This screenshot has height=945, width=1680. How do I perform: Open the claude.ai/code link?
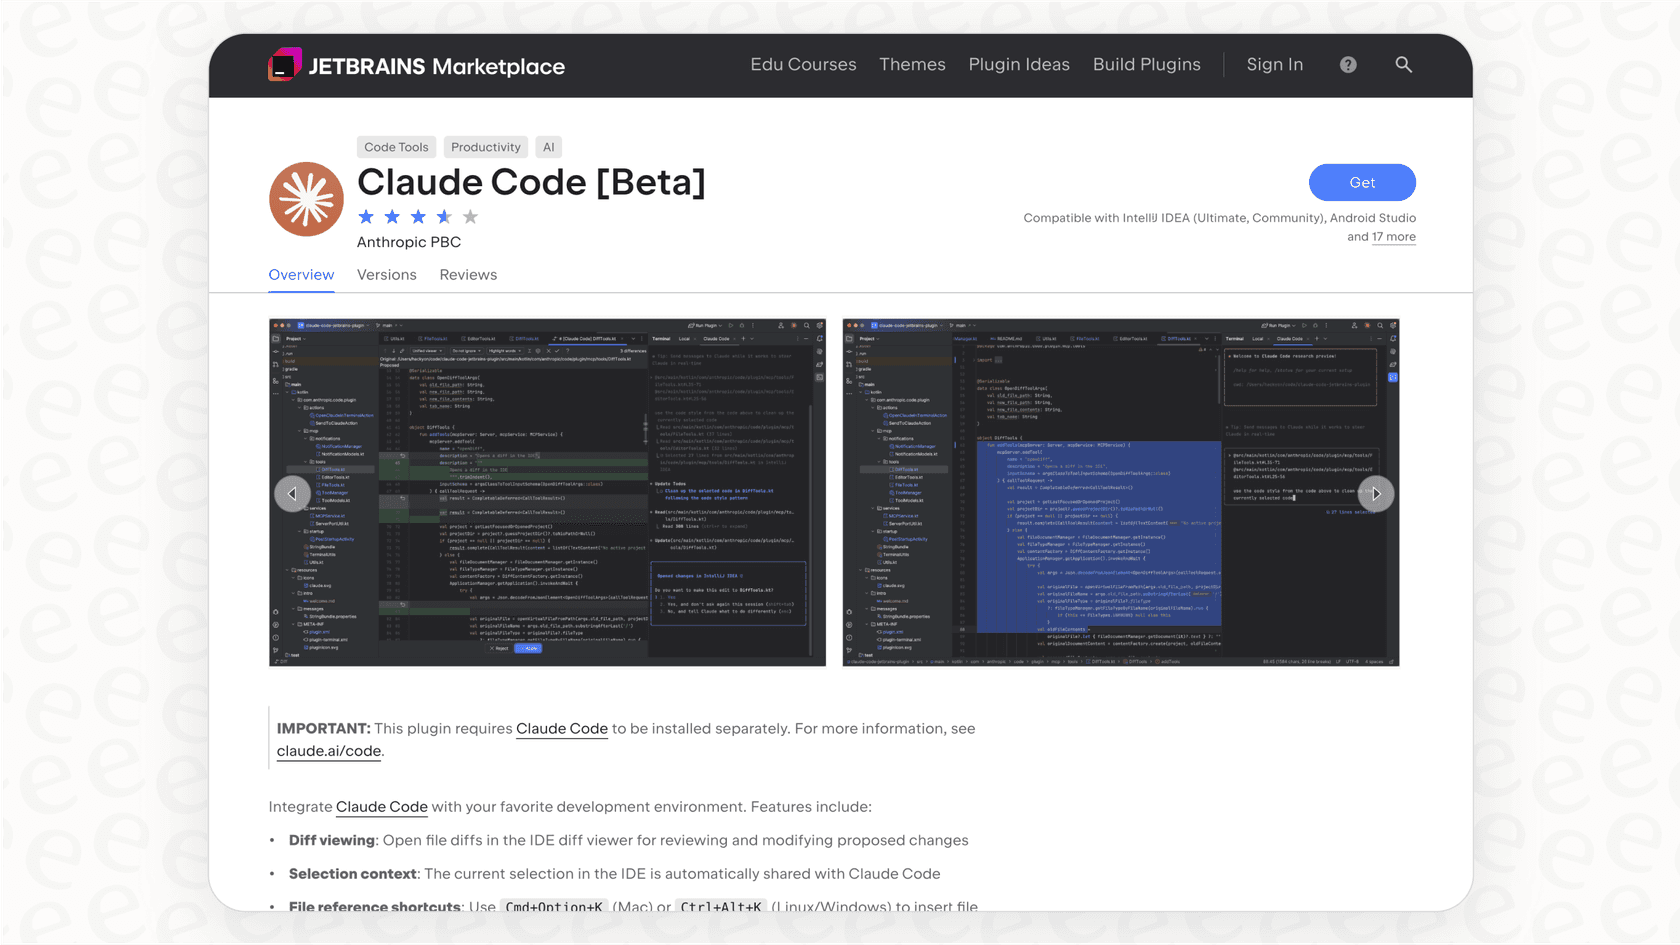(328, 750)
